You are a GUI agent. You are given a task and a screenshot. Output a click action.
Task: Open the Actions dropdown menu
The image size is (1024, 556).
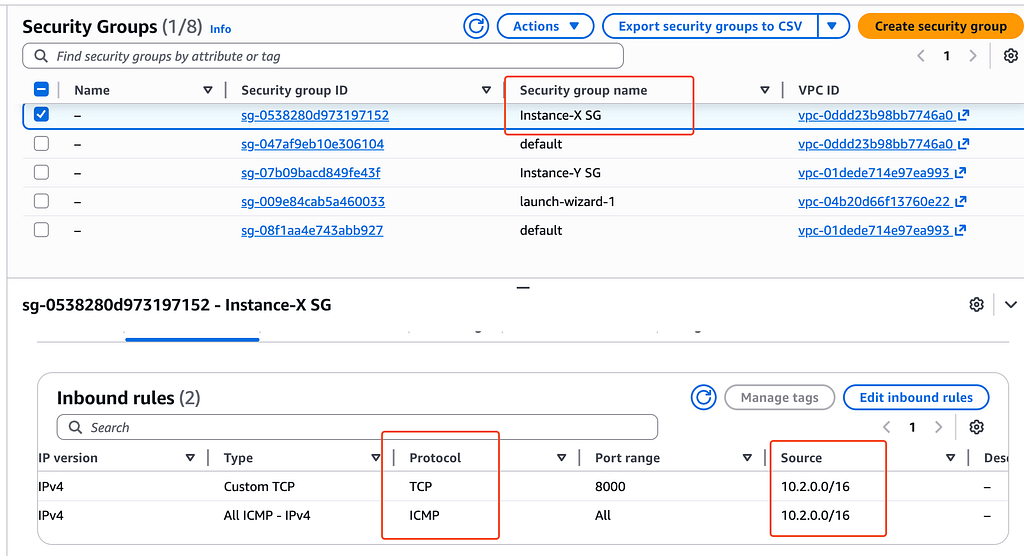coord(545,26)
